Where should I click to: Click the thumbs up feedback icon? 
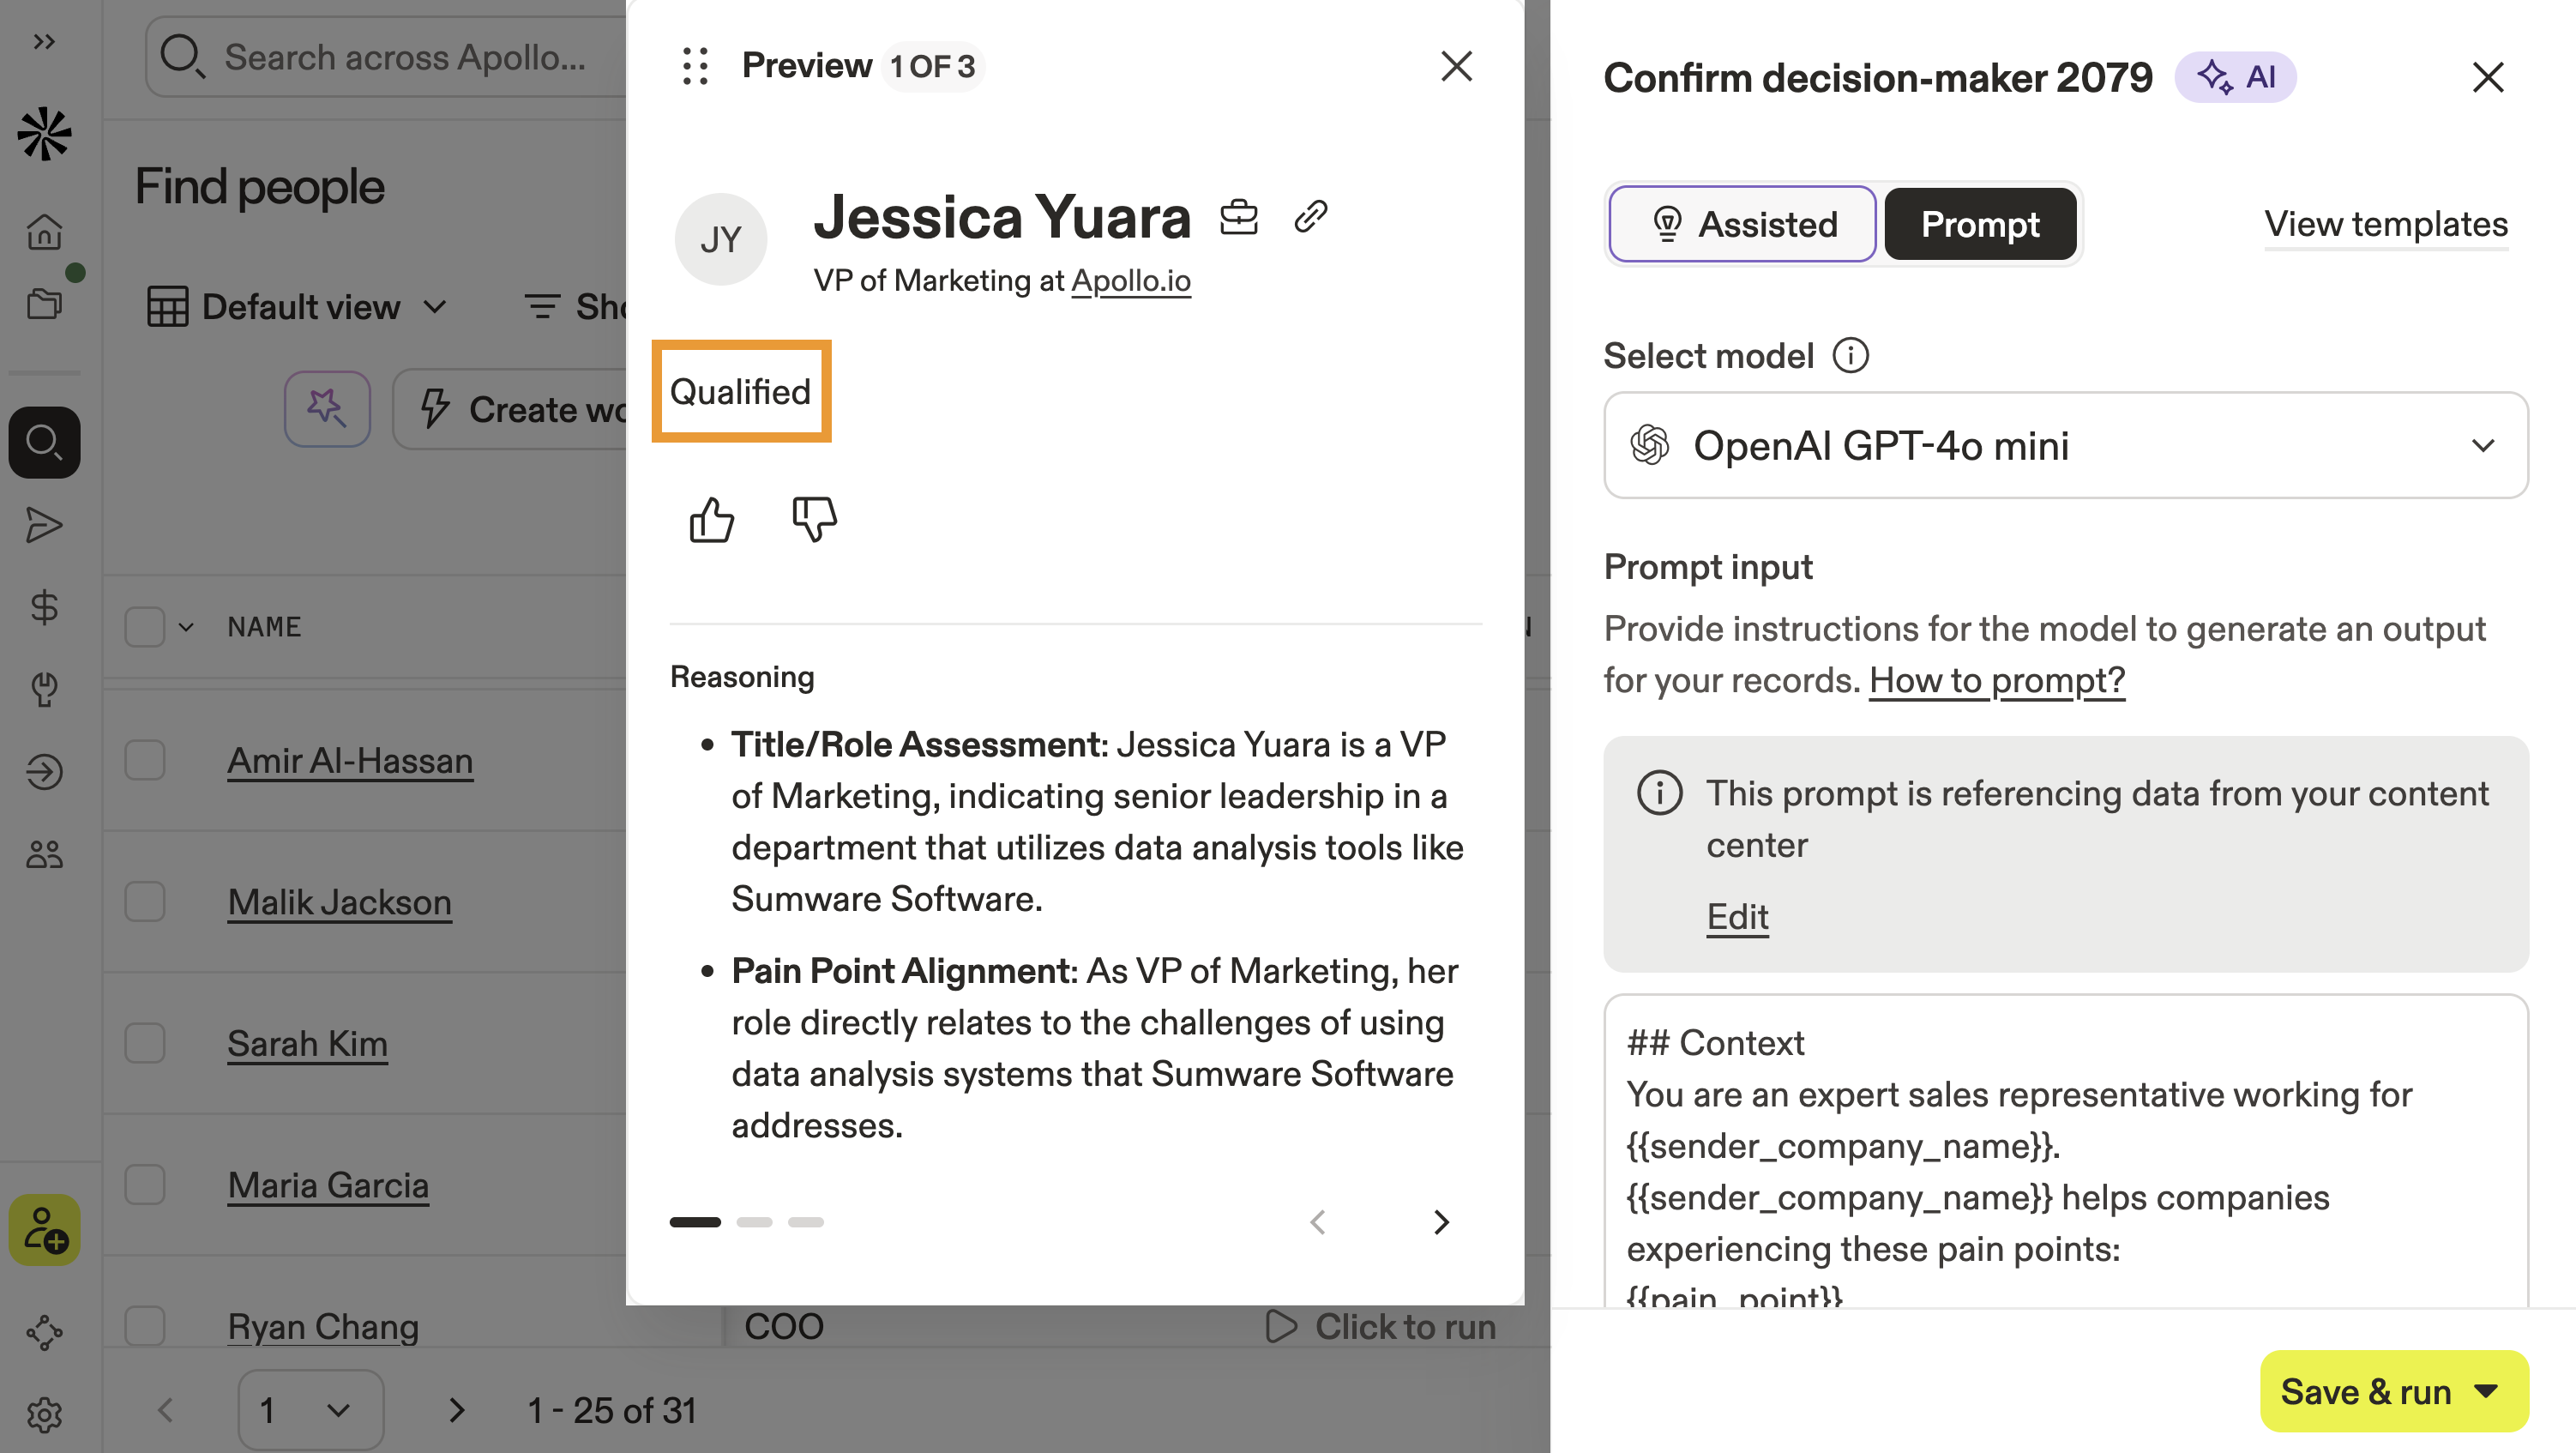coord(711,520)
